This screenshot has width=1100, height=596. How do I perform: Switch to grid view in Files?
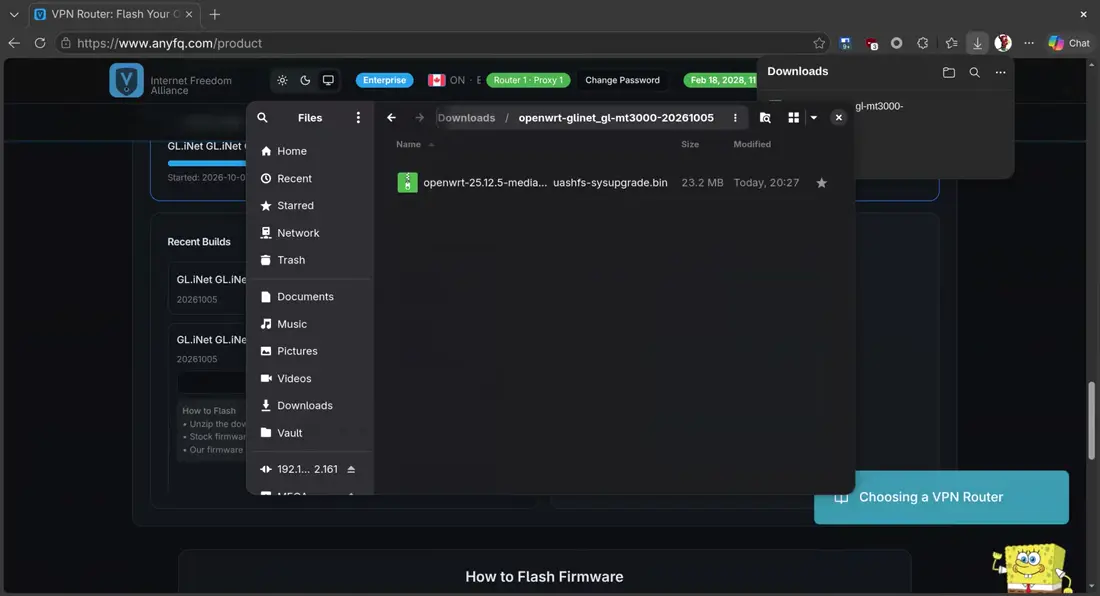coord(793,118)
